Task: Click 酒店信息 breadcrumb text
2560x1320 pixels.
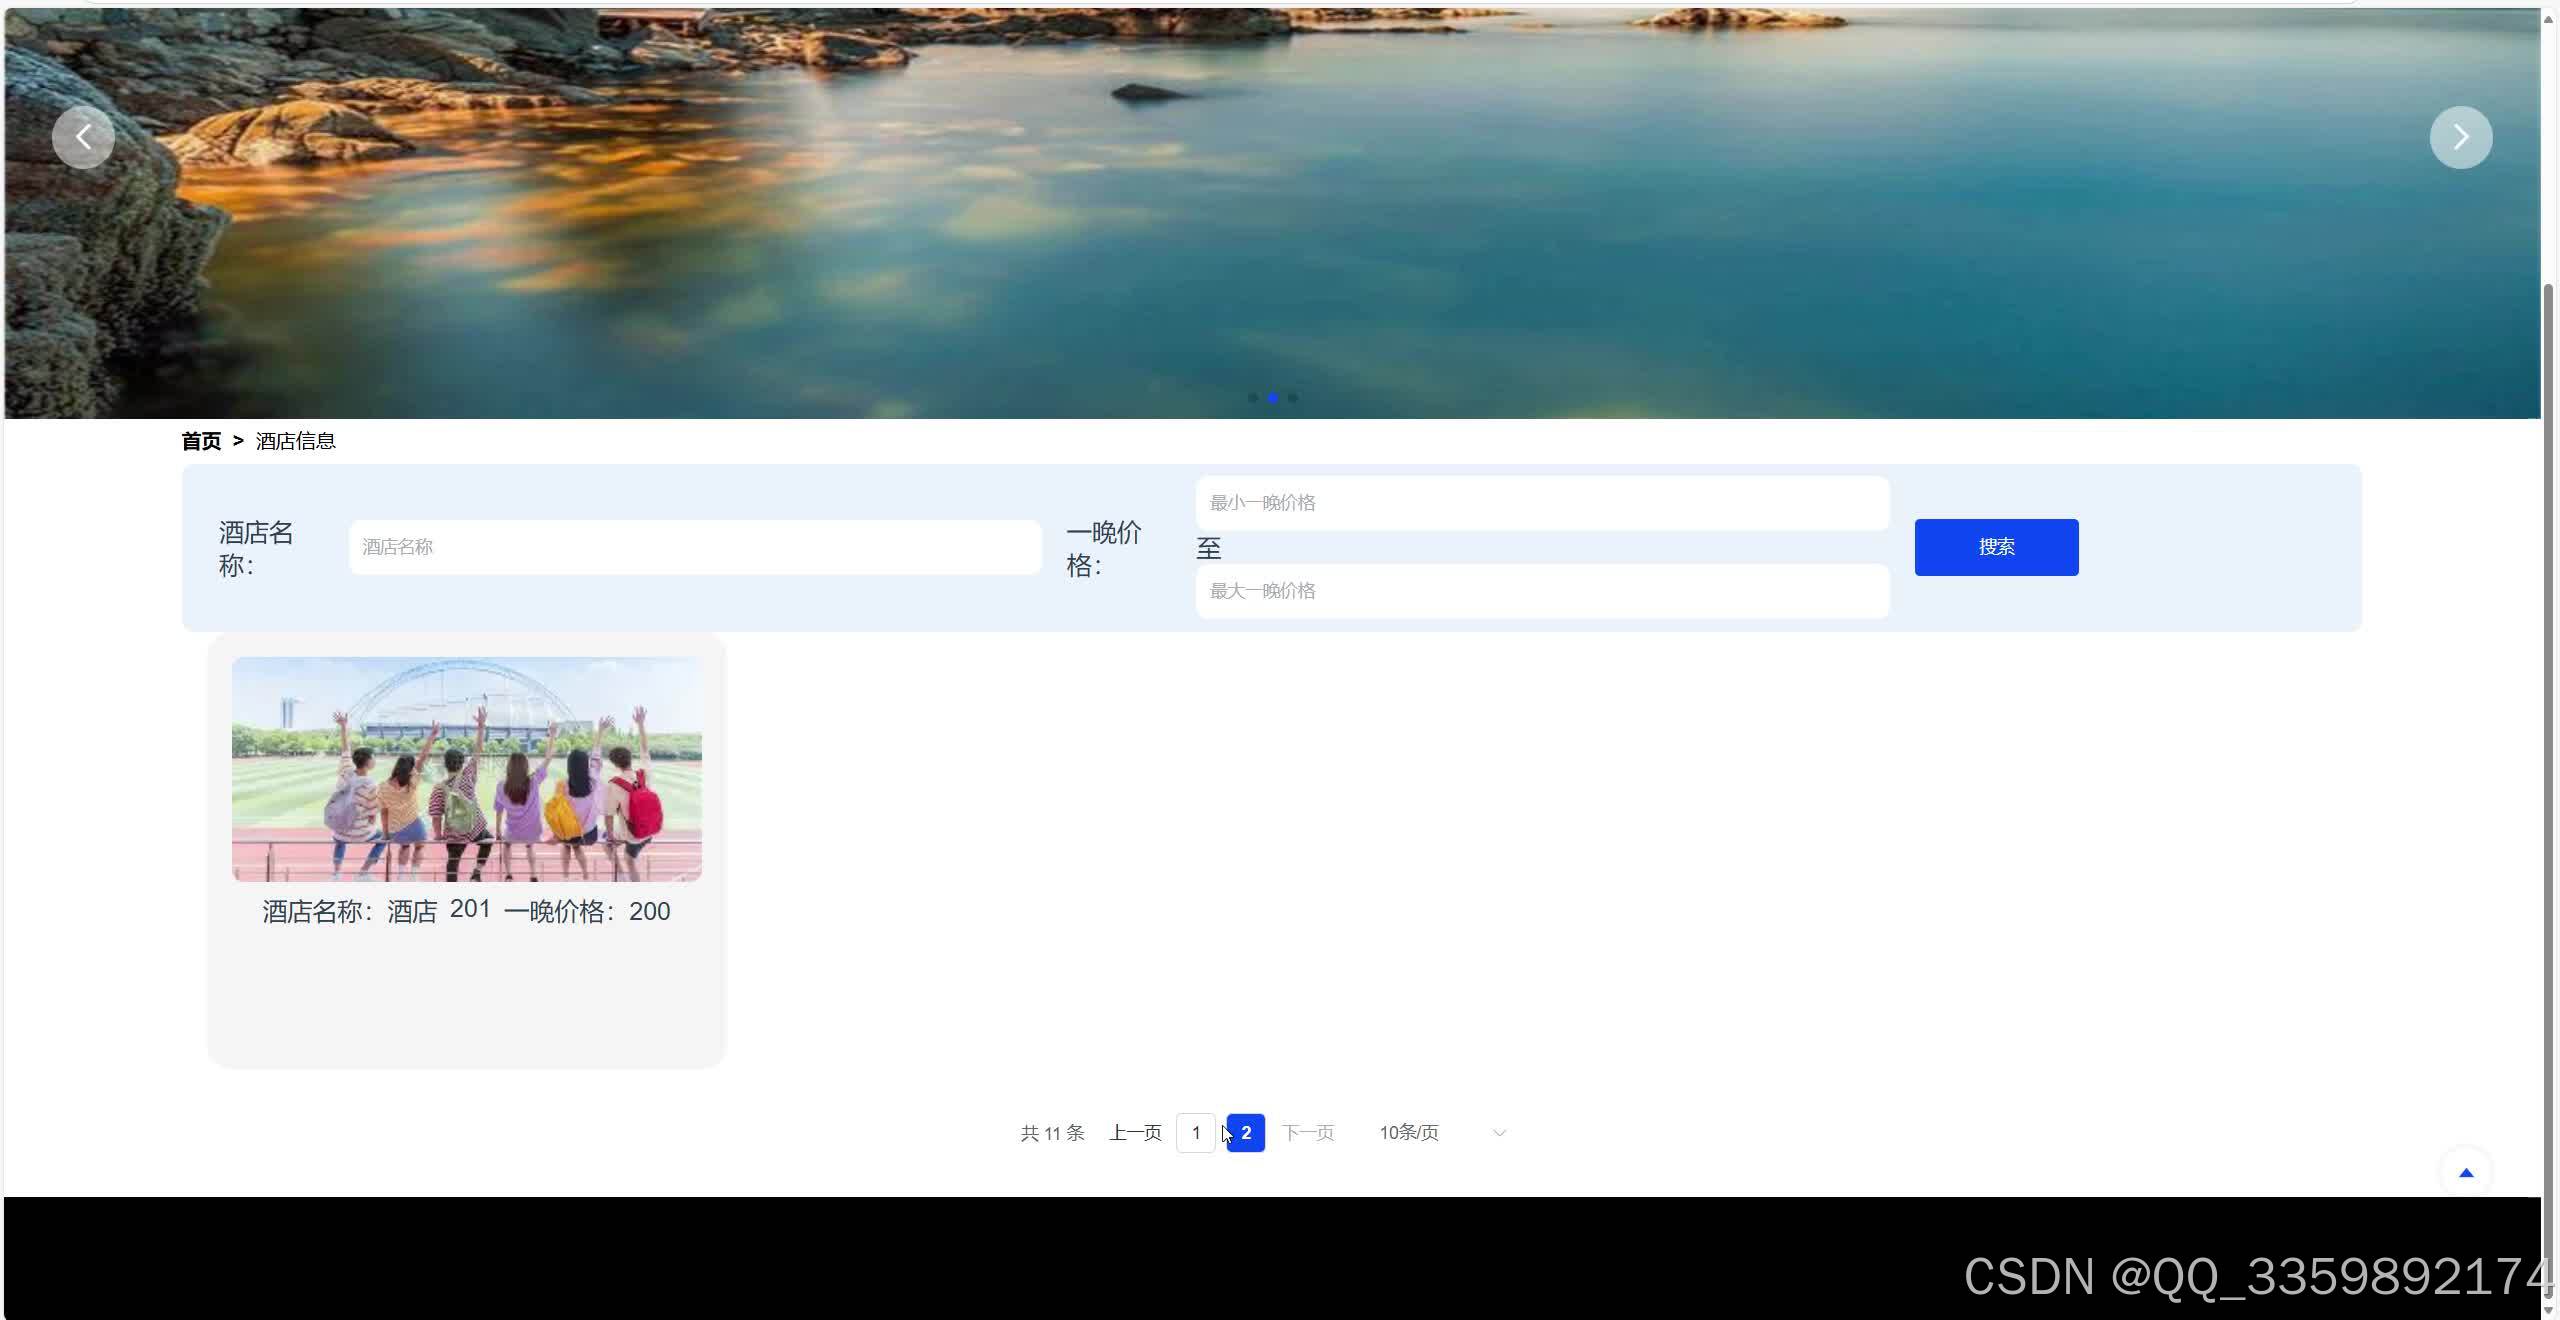Action: (296, 441)
